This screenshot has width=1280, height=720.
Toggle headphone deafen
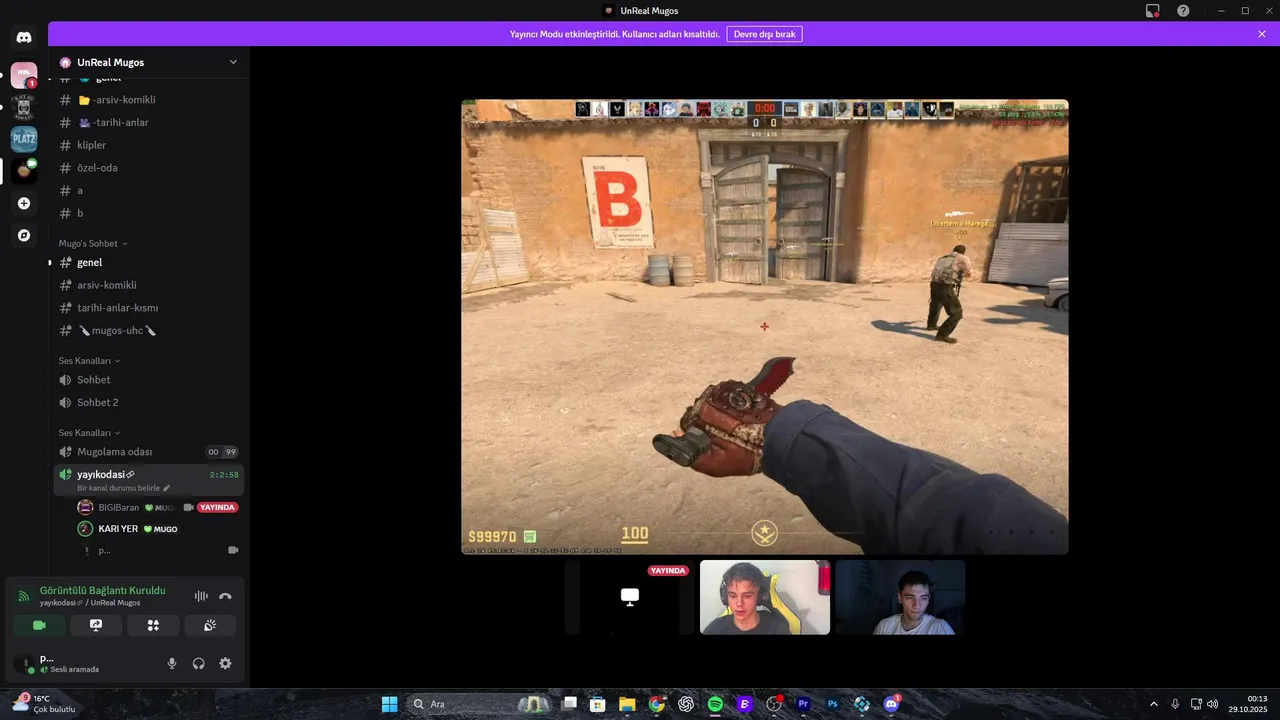pos(198,663)
